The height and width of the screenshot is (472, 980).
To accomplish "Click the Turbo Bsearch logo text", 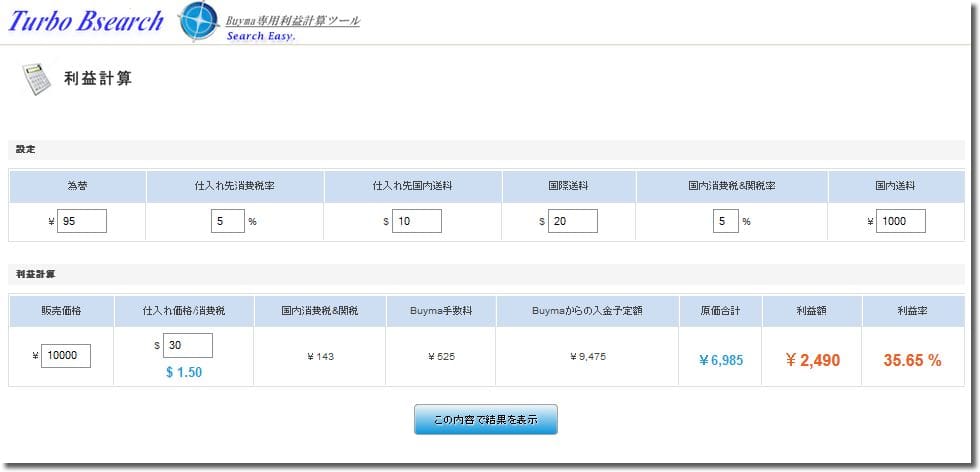I will [86, 21].
